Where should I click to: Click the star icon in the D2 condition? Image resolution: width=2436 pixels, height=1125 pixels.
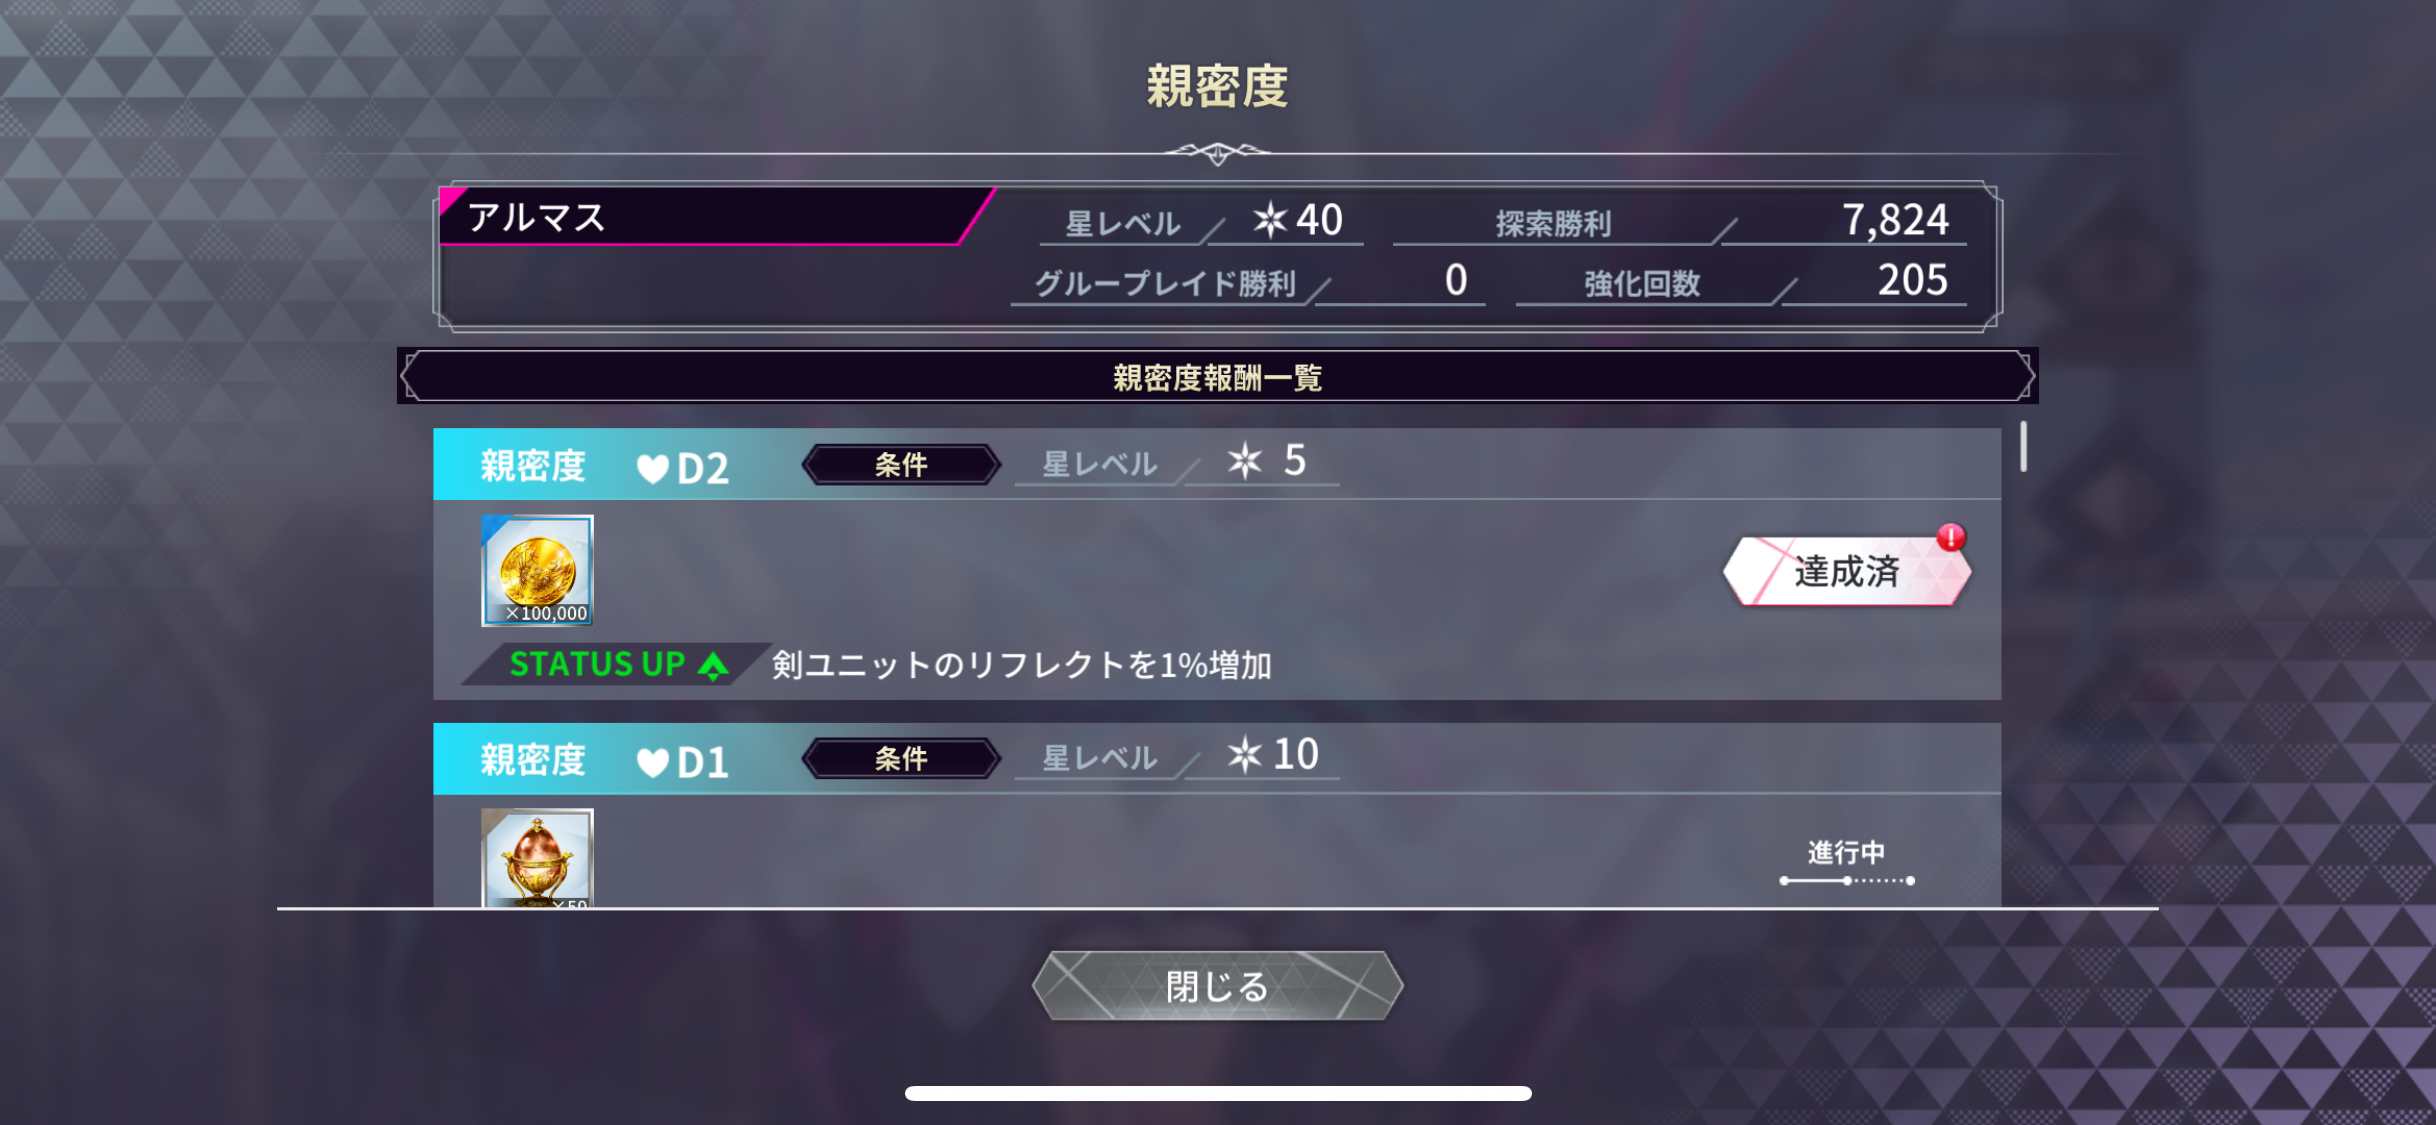1245,461
